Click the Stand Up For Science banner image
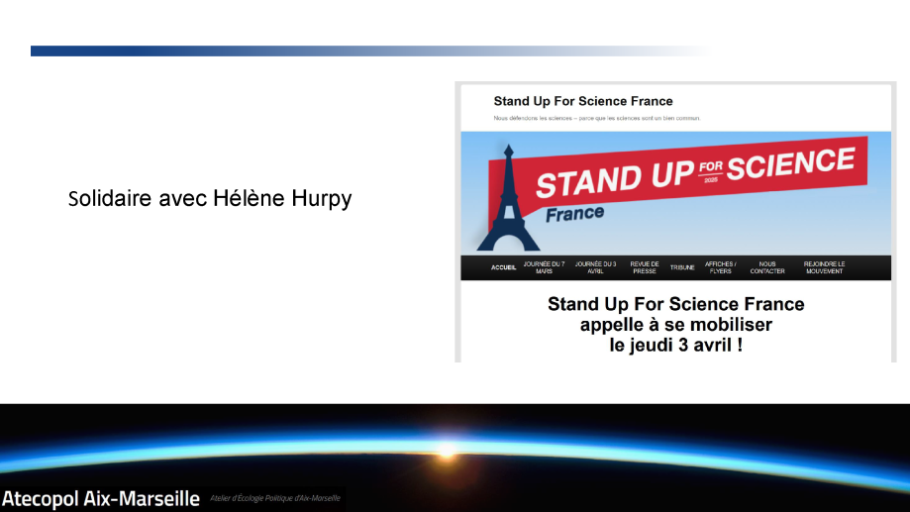The width and height of the screenshot is (910, 512). (x=676, y=193)
